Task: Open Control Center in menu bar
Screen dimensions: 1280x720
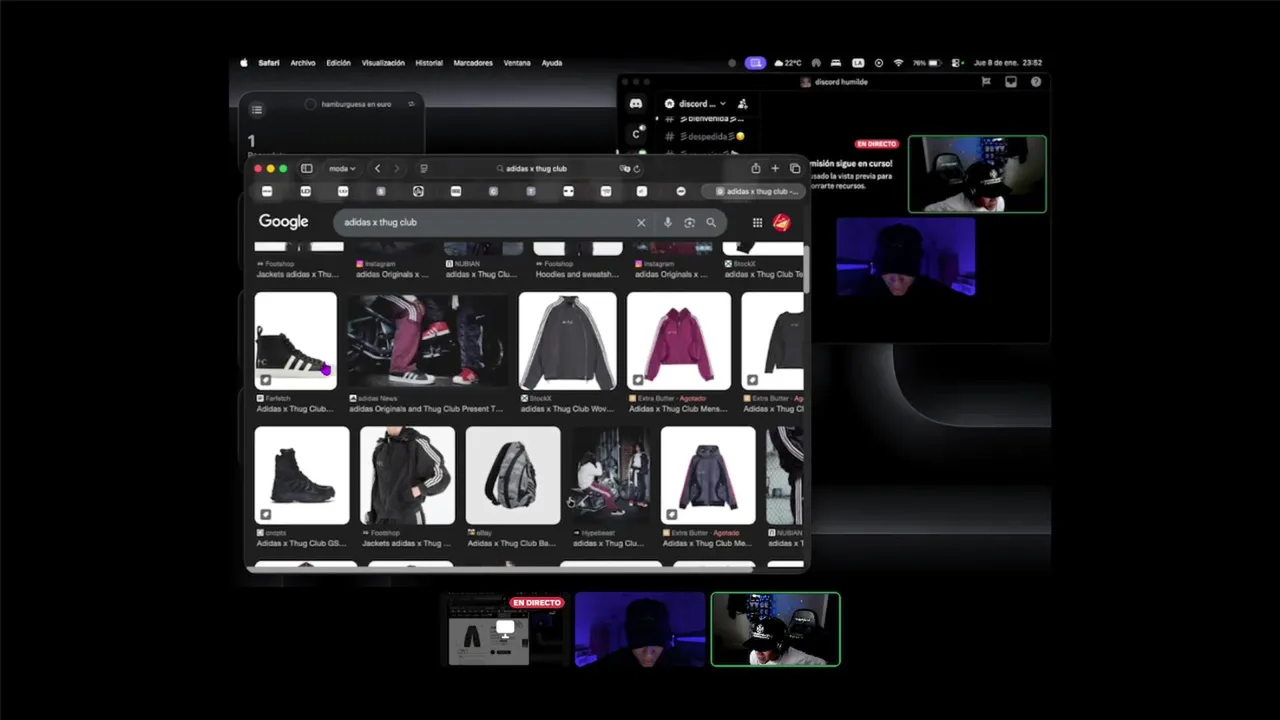Action: [x=956, y=63]
